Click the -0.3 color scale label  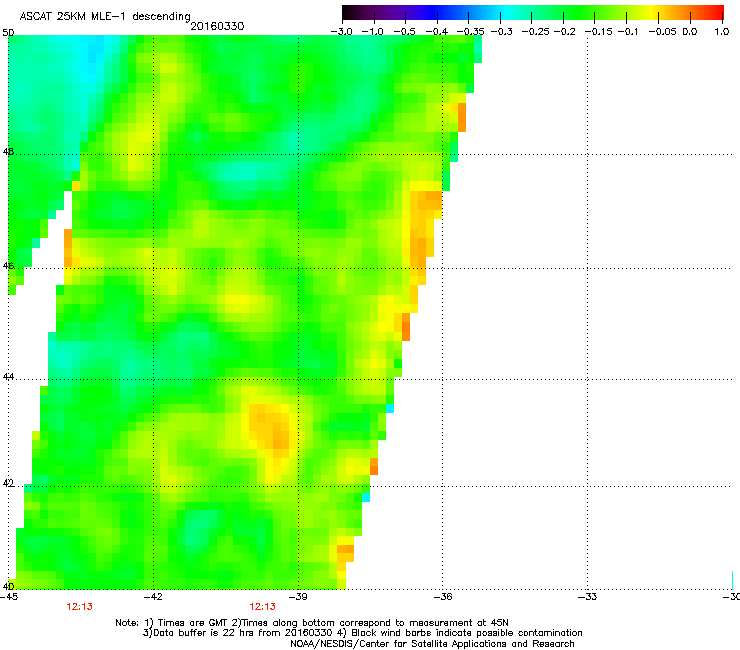pyautogui.click(x=502, y=32)
